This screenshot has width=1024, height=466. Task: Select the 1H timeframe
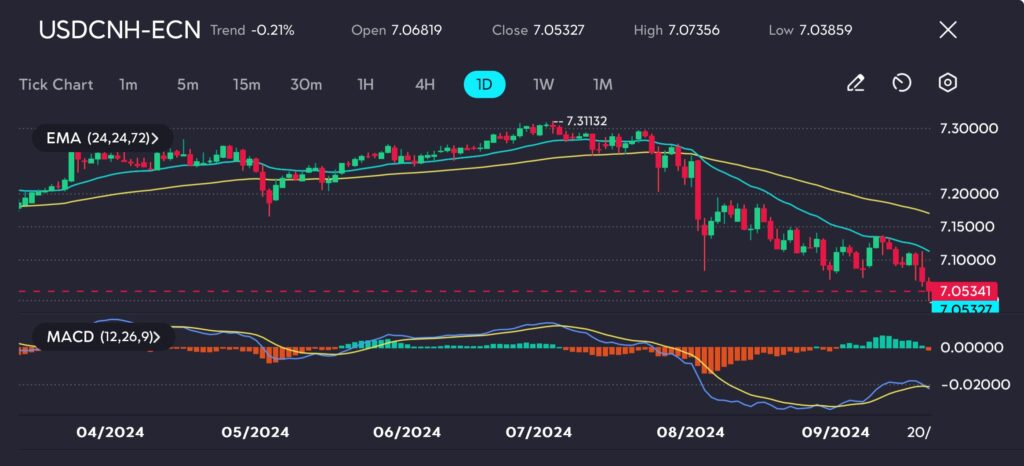(x=366, y=84)
